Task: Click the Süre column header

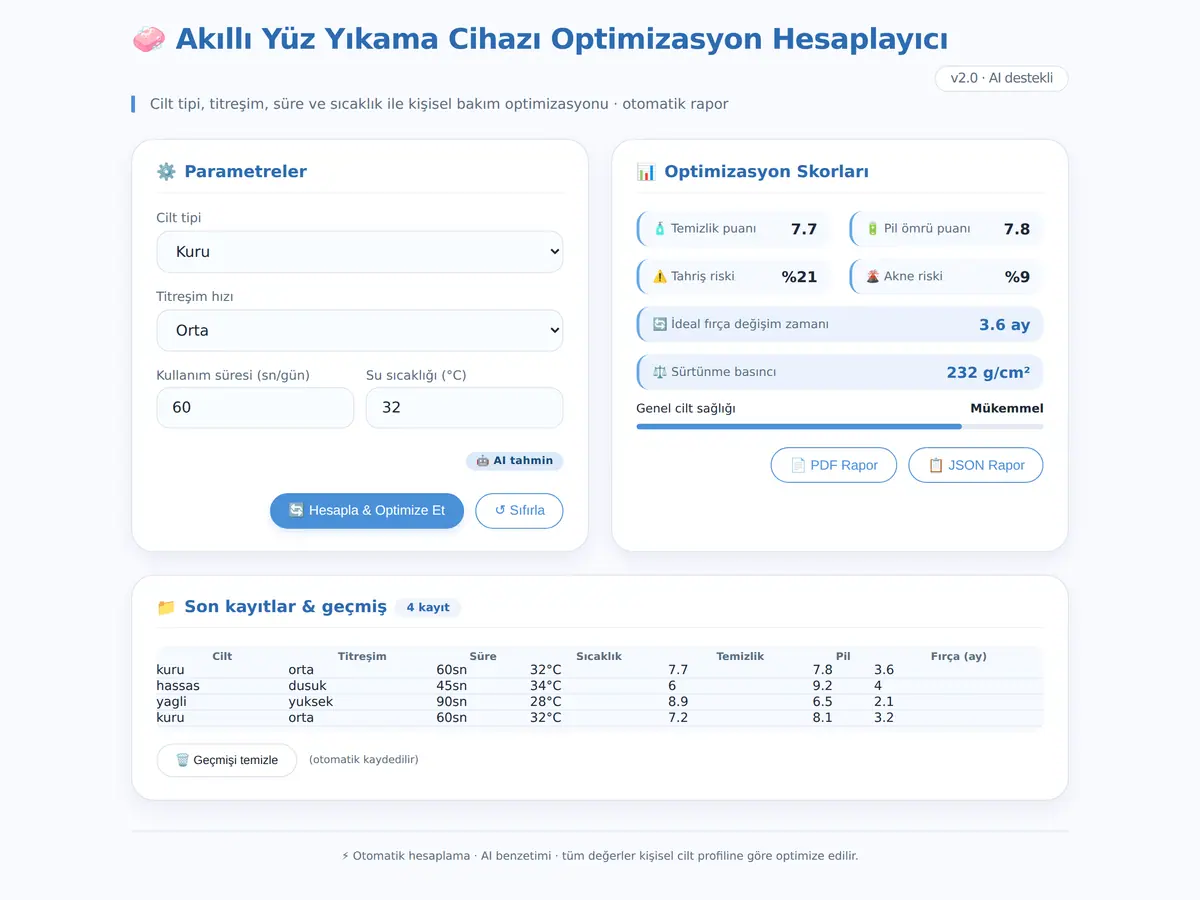Action: click(483, 657)
